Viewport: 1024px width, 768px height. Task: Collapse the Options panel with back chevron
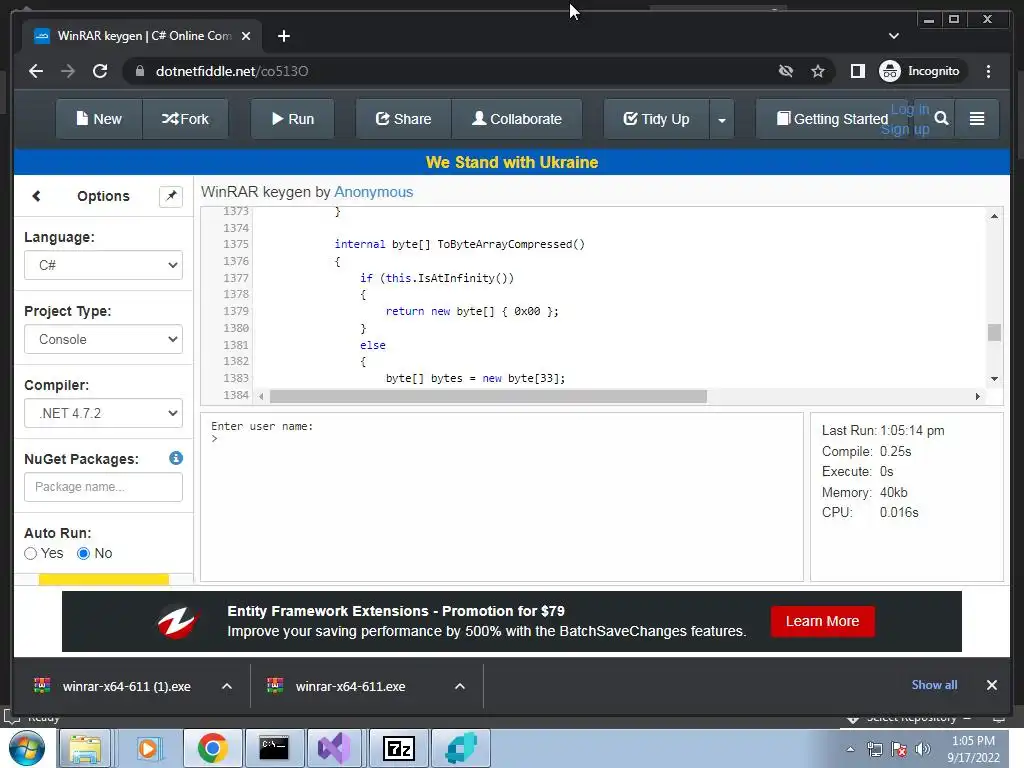[x=37, y=196]
